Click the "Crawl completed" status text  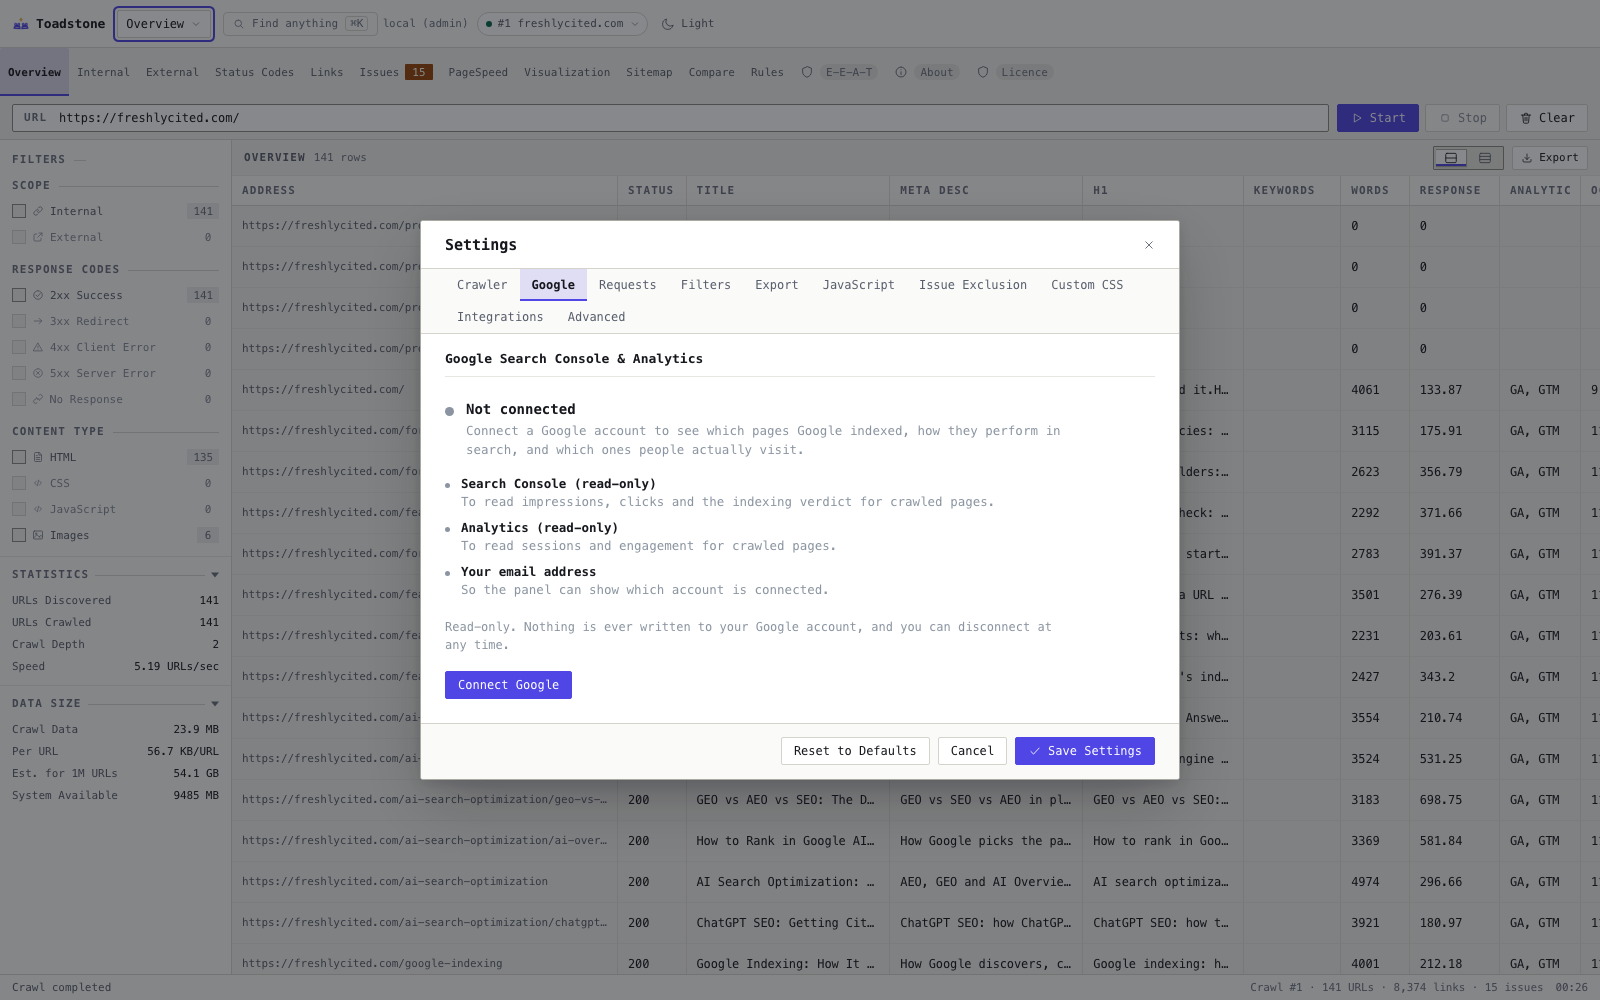62,988
